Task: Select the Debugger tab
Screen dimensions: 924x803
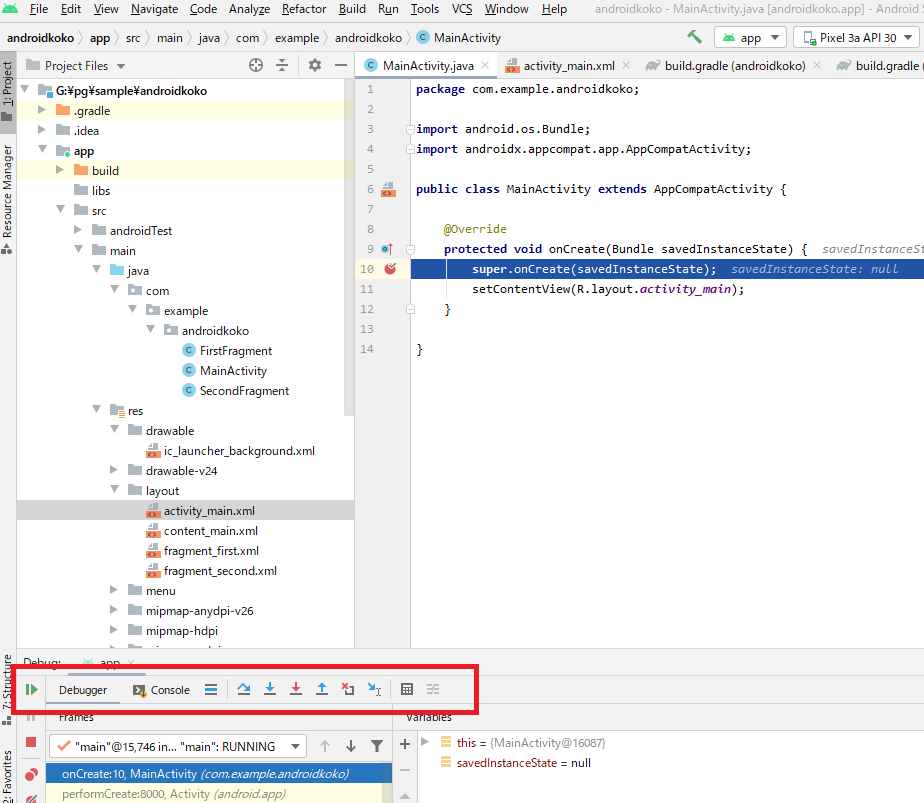Action: (x=83, y=690)
